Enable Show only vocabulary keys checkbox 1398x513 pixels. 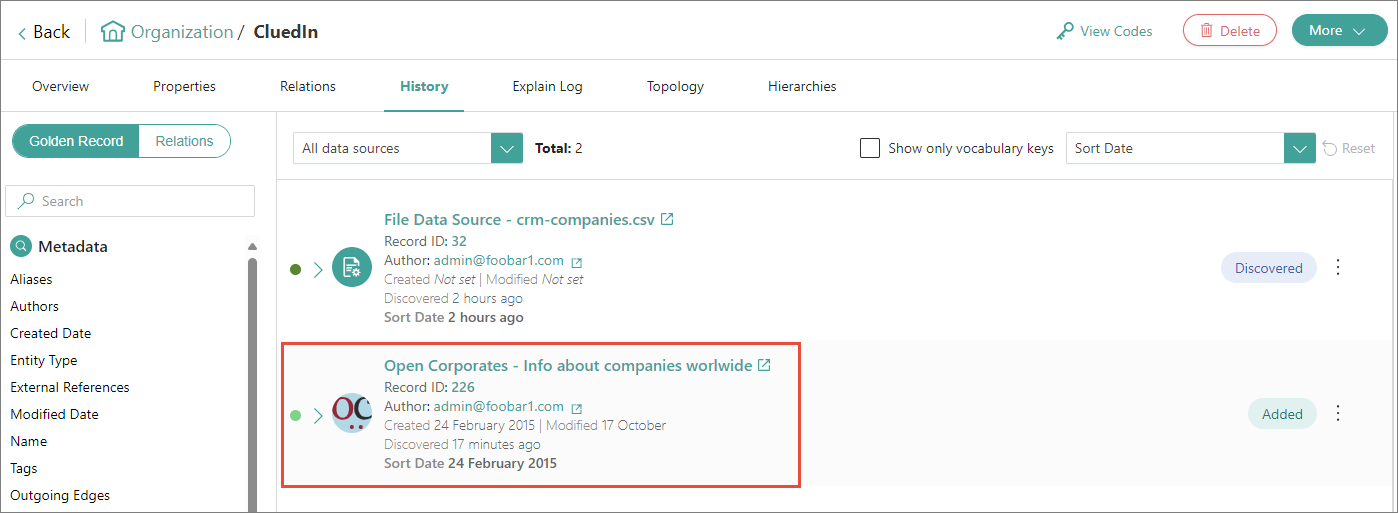tap(870, 148)
